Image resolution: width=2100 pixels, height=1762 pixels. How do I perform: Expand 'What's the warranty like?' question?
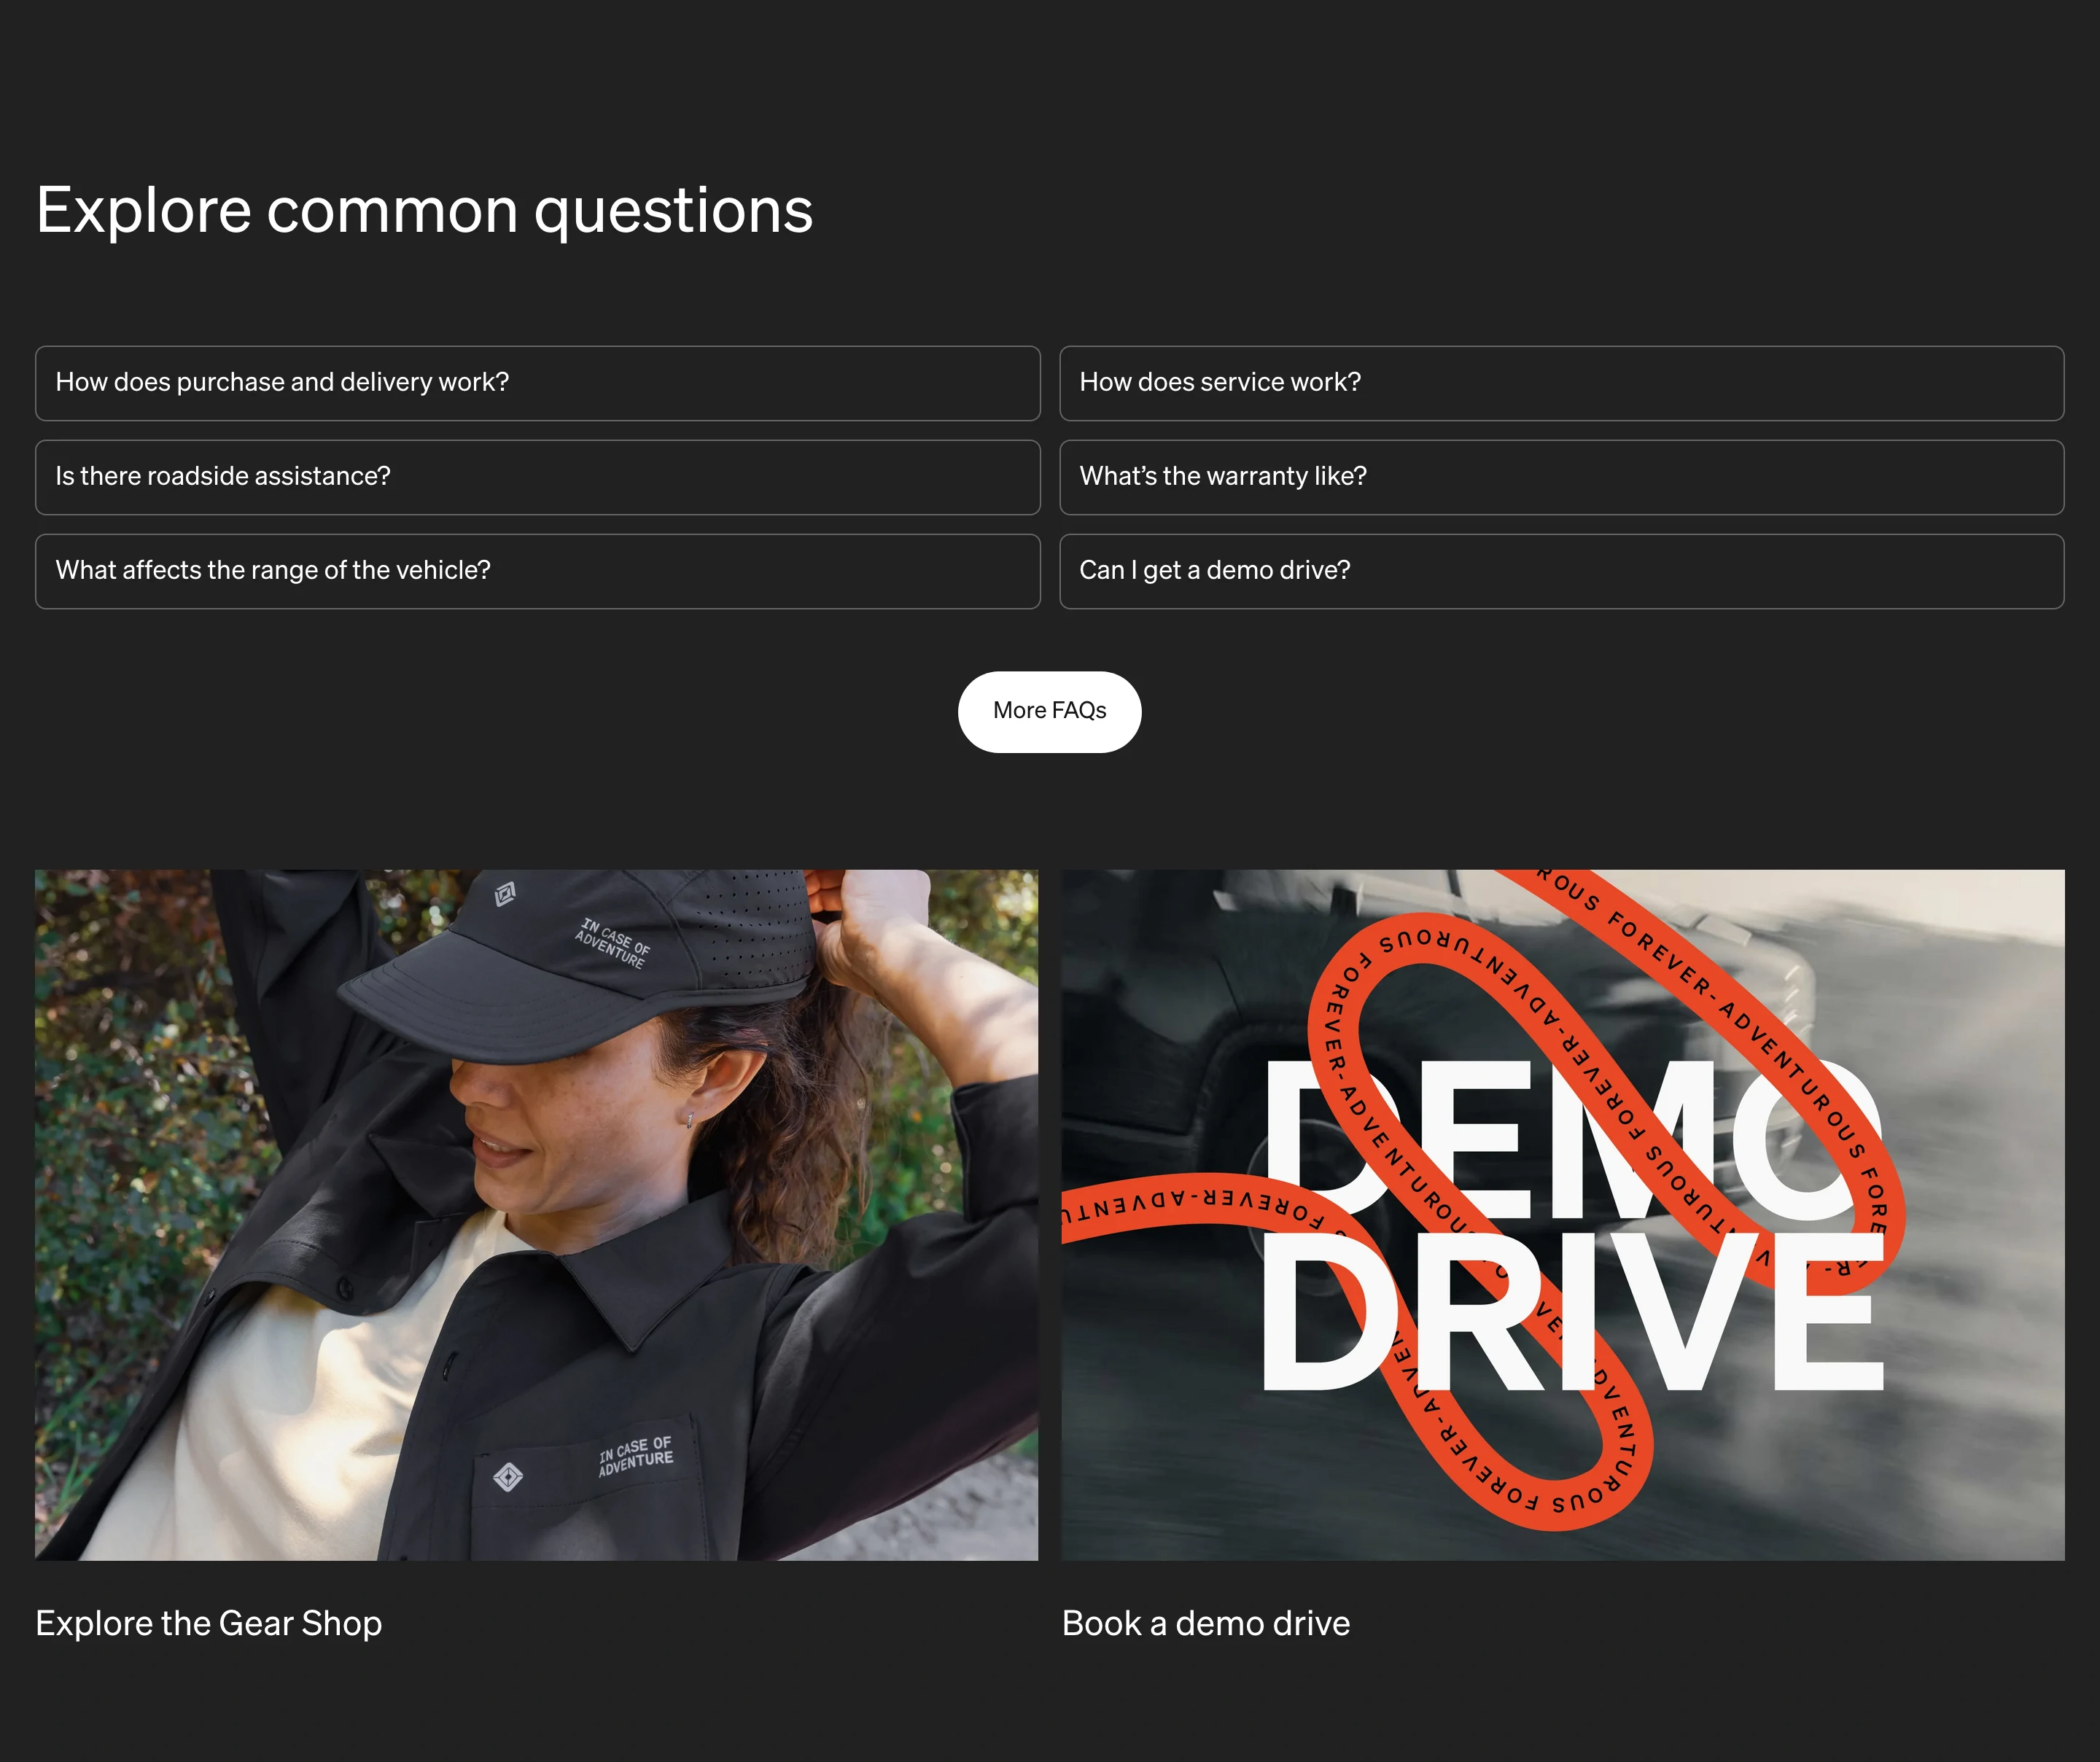coord(1561,477)
